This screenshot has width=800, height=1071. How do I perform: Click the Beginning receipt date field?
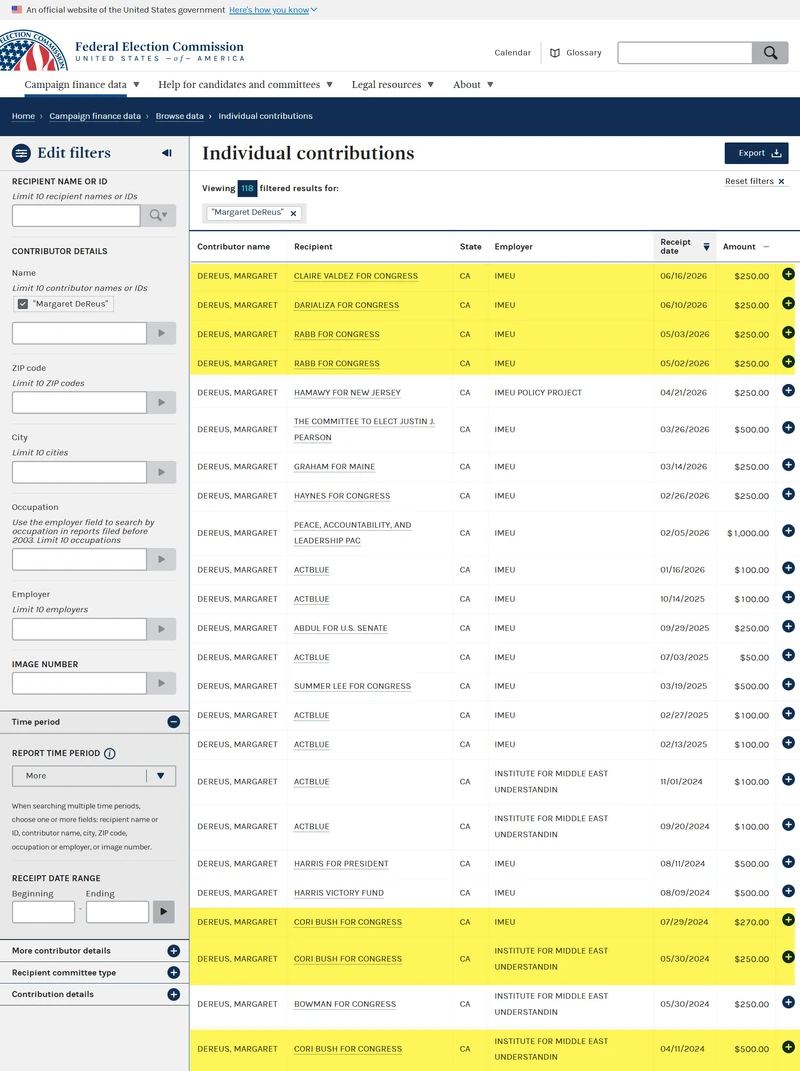click(43, 912)
